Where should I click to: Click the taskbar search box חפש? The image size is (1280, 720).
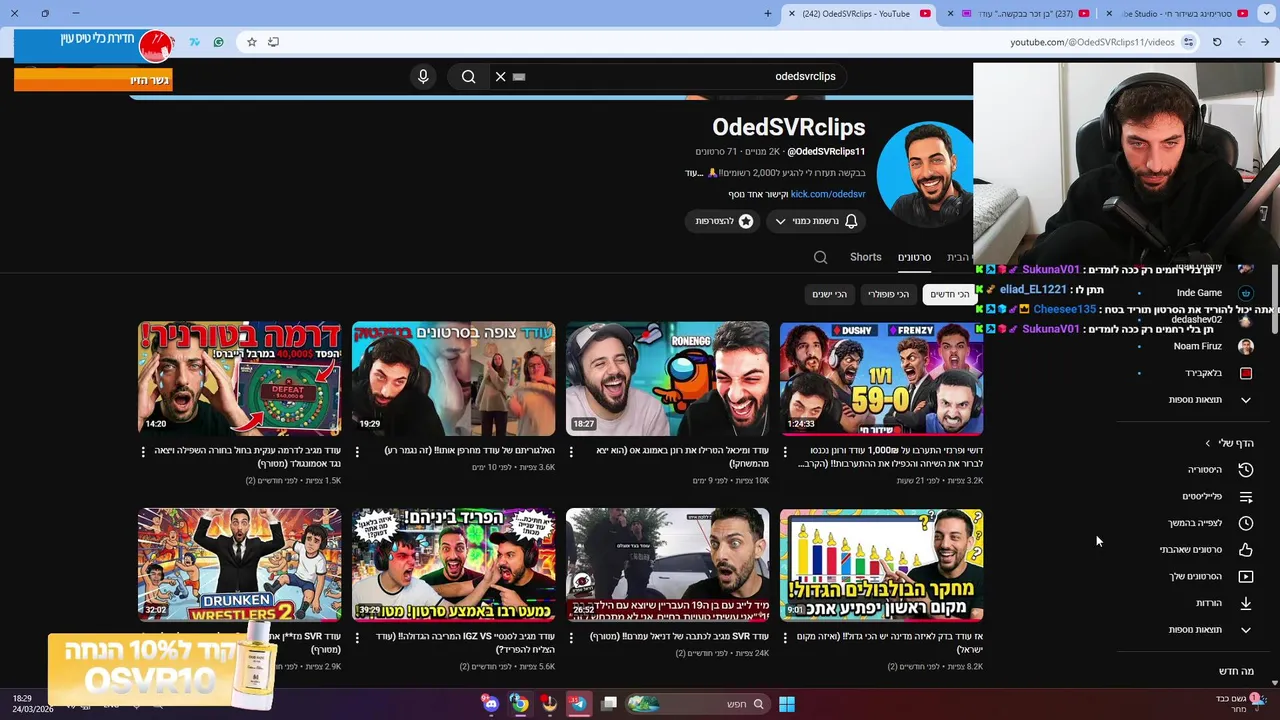click(697, 704)
